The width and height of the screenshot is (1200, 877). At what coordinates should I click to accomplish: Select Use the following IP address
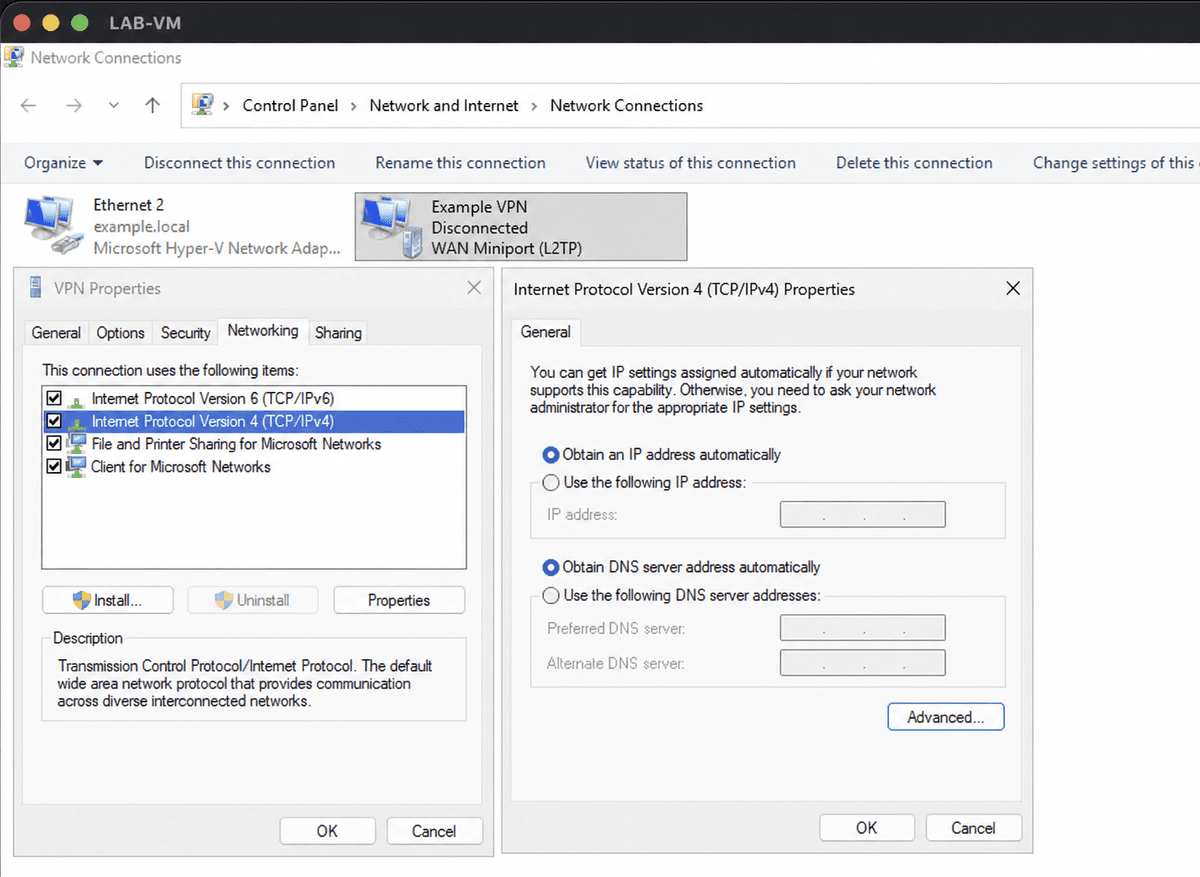[551, 482]
